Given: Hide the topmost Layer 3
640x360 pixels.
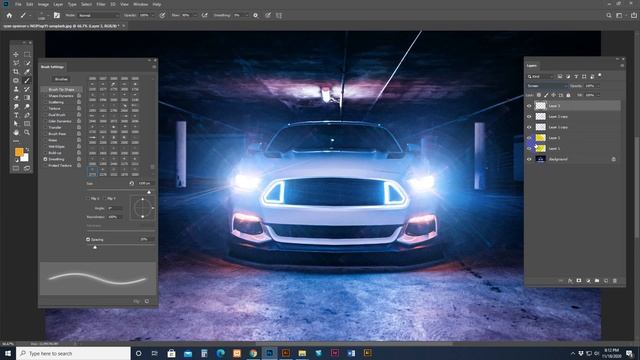Looking at the screenshot, I should [x=529, y=106].
